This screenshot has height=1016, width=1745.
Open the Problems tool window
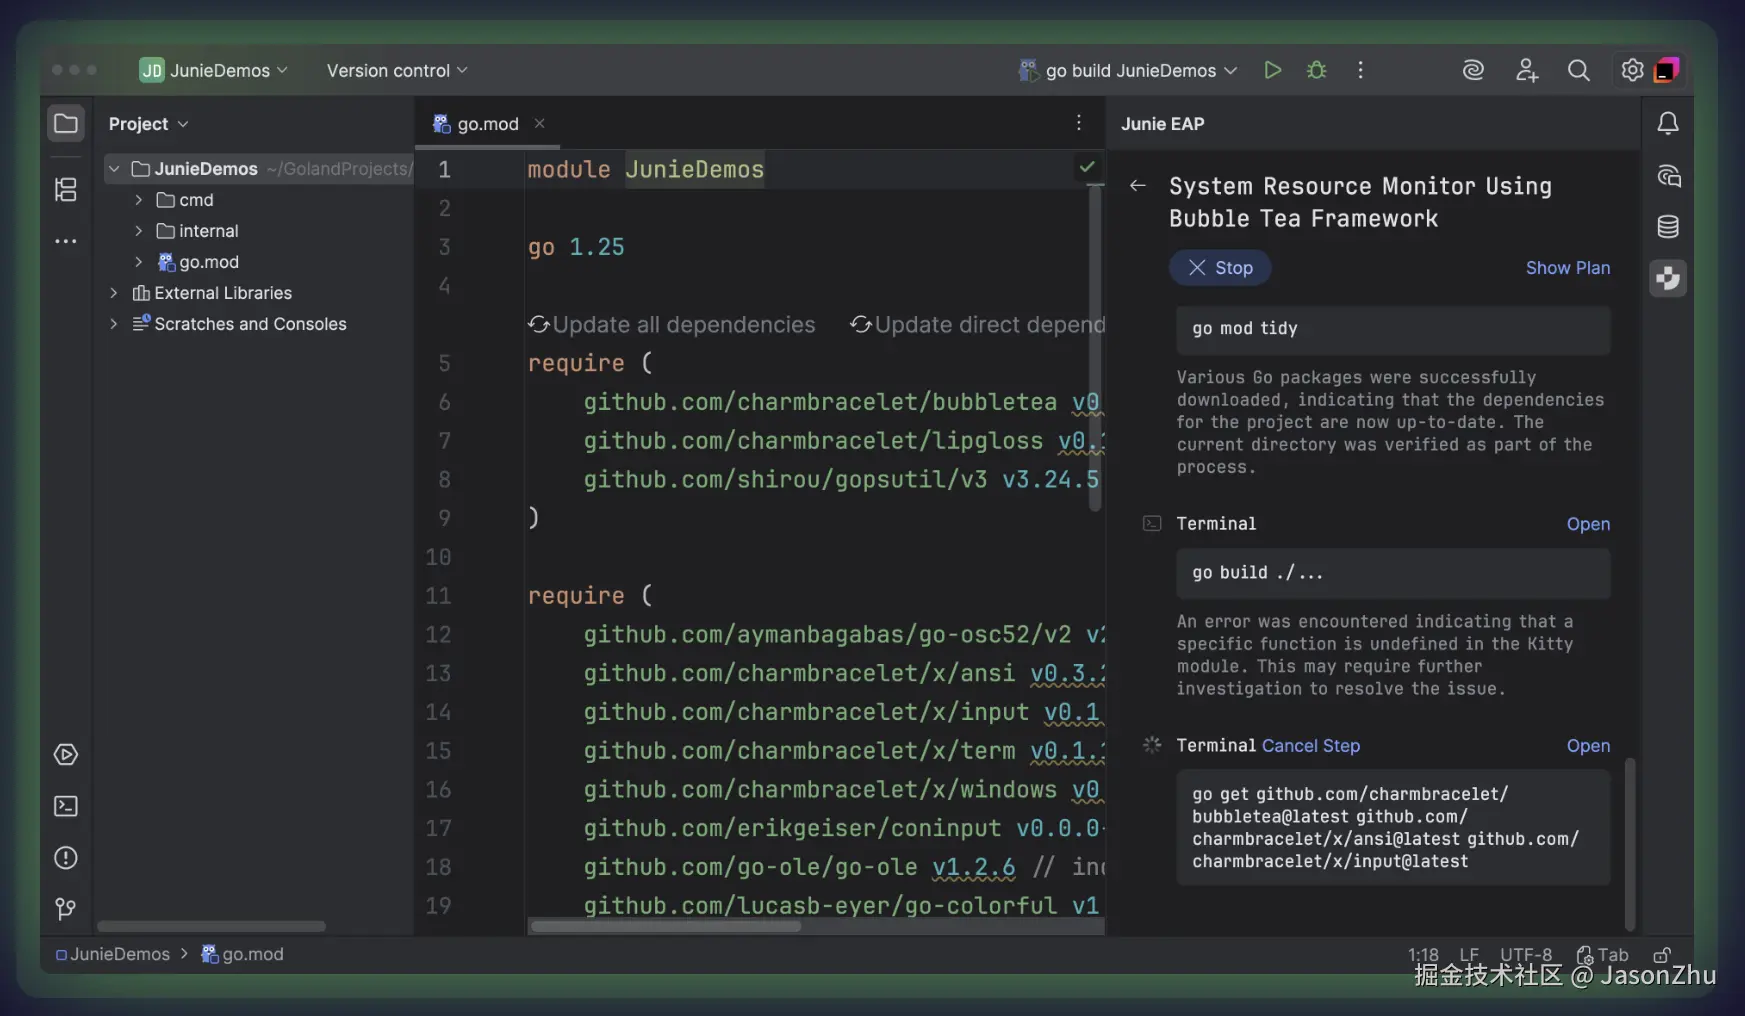point(66,858)
